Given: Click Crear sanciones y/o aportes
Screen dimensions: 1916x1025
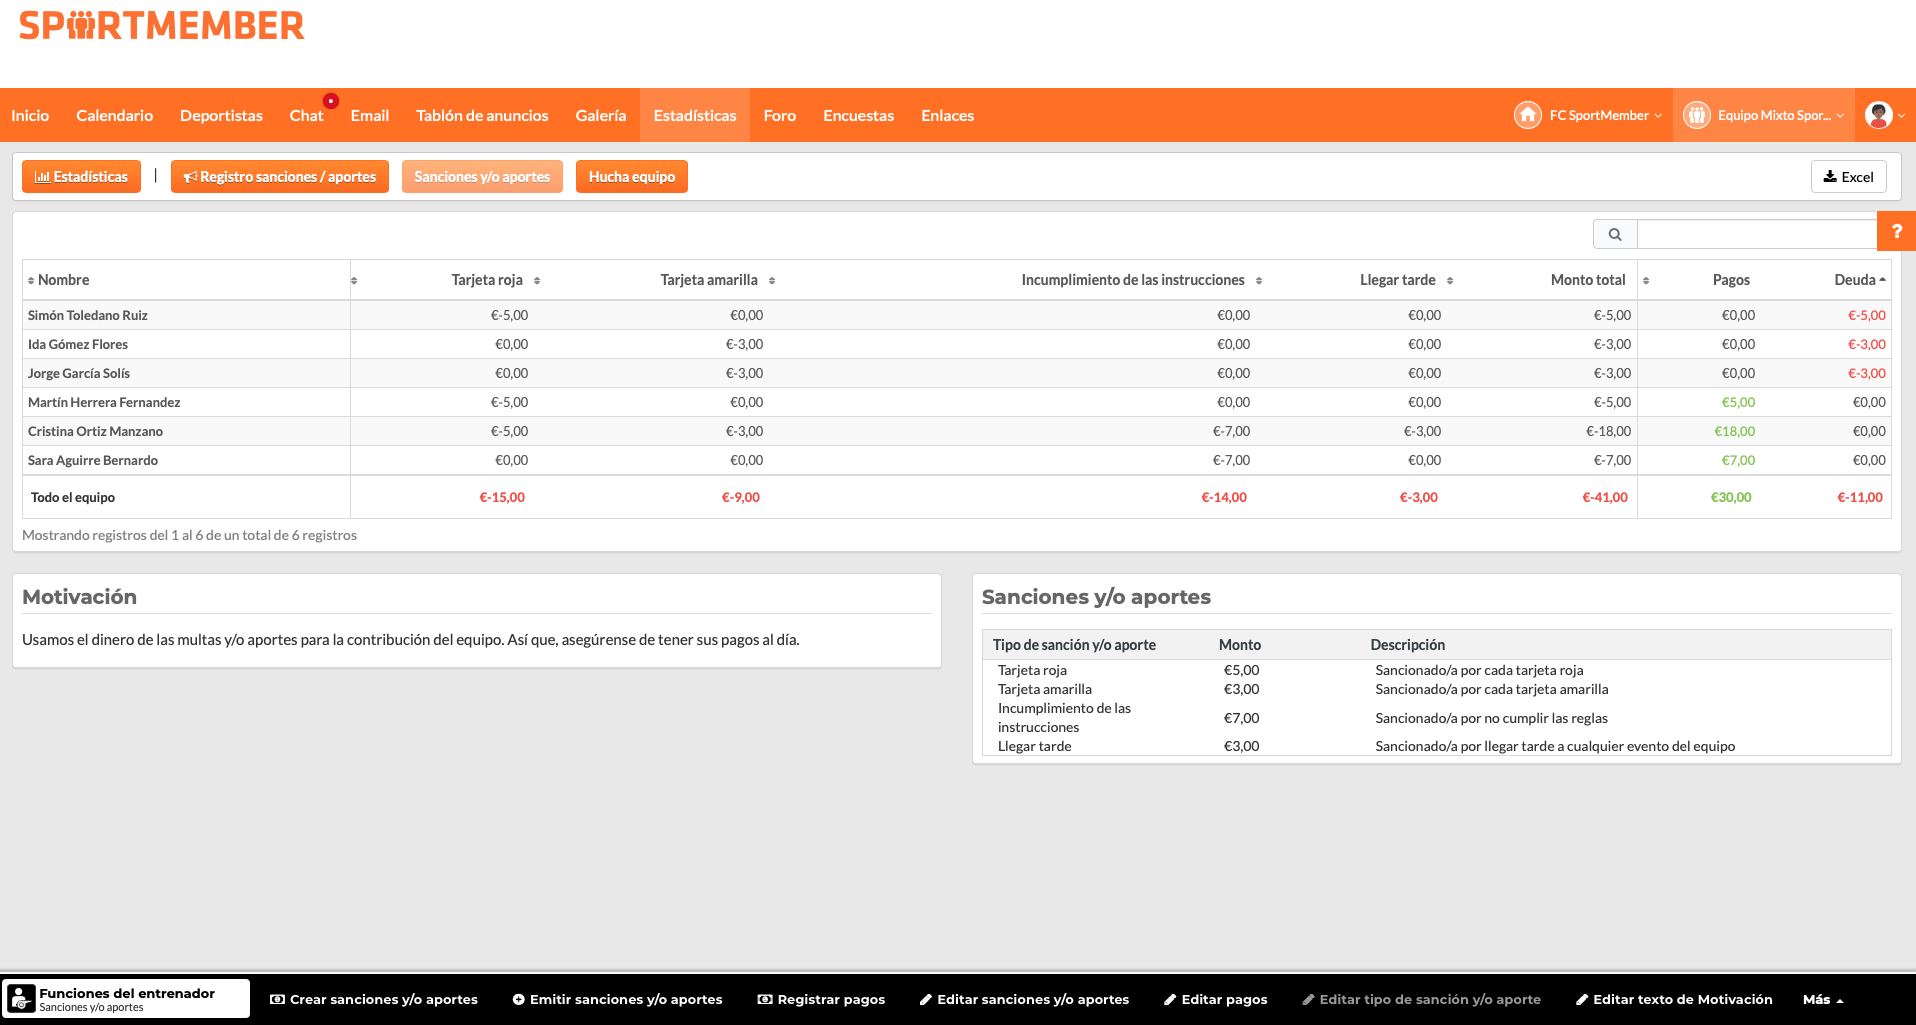Looking at the screenshot, I should coord(374,999).
